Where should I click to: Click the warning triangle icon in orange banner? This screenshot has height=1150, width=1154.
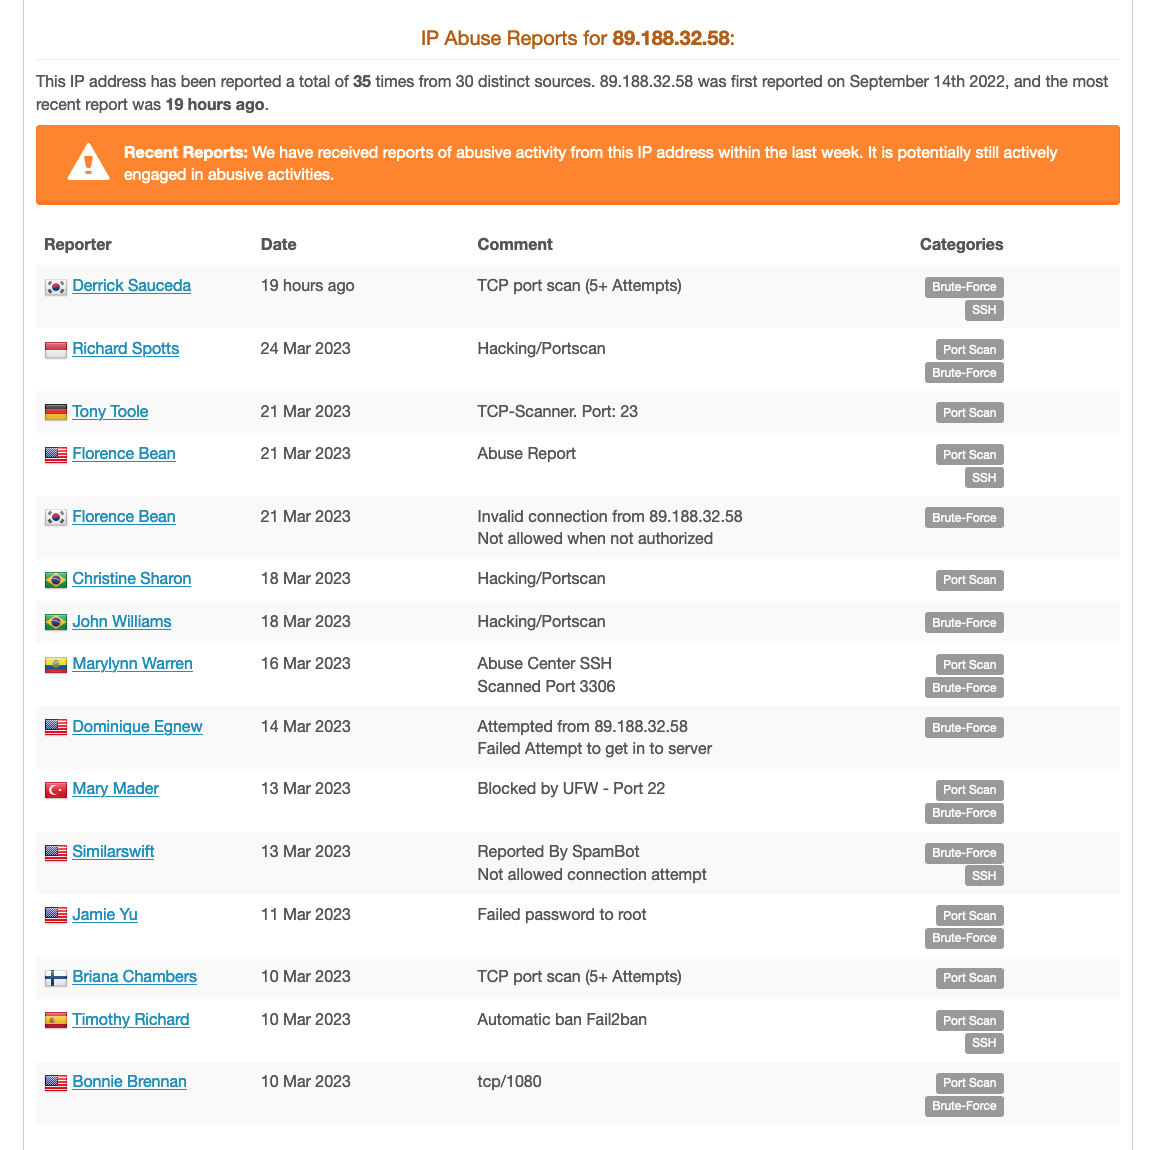click(88, 162)
